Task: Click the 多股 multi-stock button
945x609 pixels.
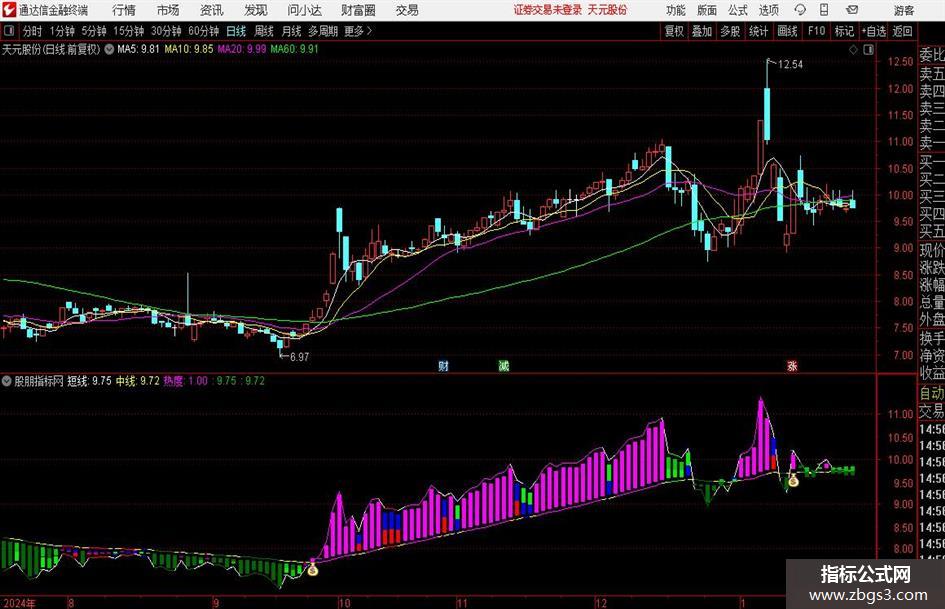Action: (x=730, y=31)
